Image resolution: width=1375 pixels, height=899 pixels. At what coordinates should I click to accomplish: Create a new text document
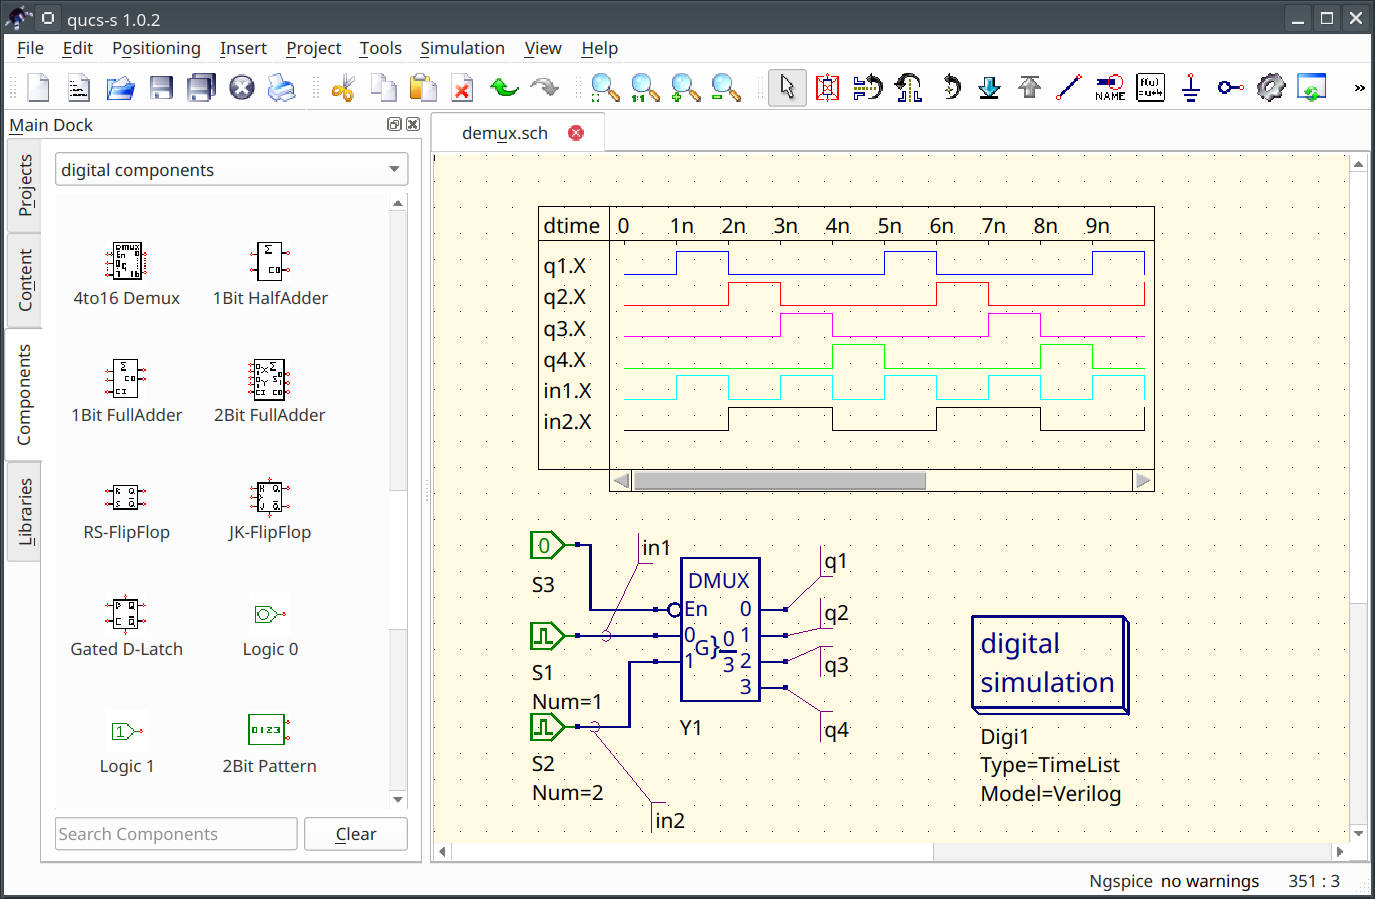tap(79, 88)
